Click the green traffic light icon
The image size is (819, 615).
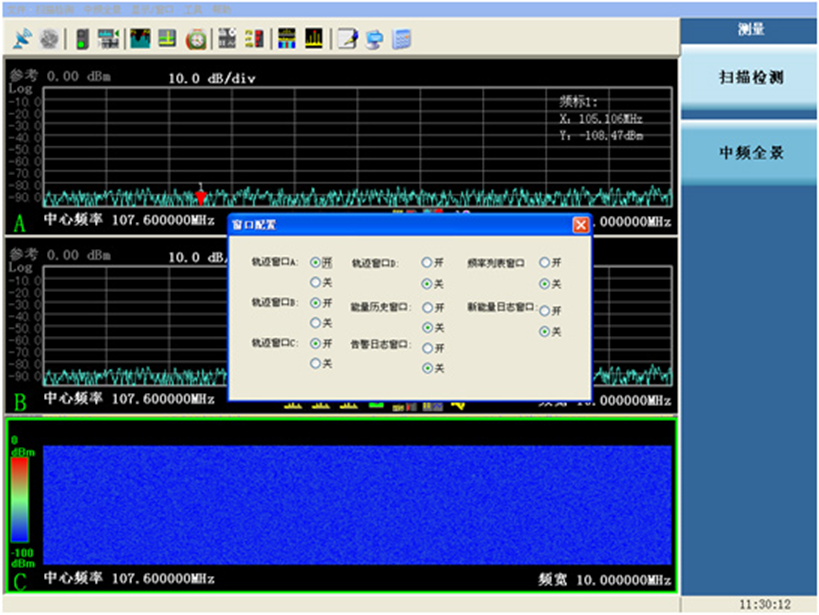81,39
